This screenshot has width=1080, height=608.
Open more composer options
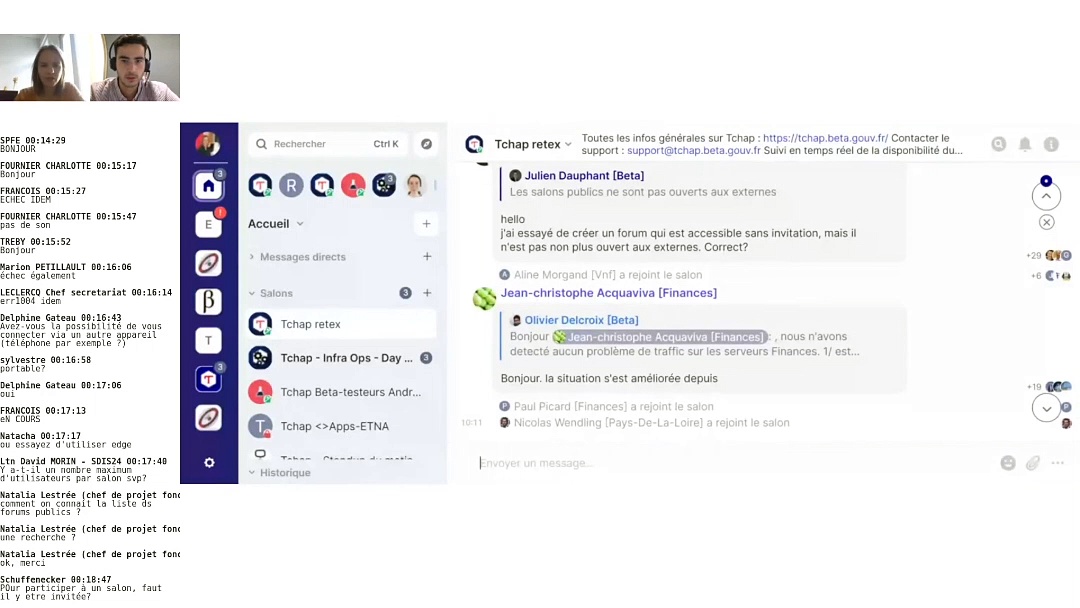[1058, 463]
